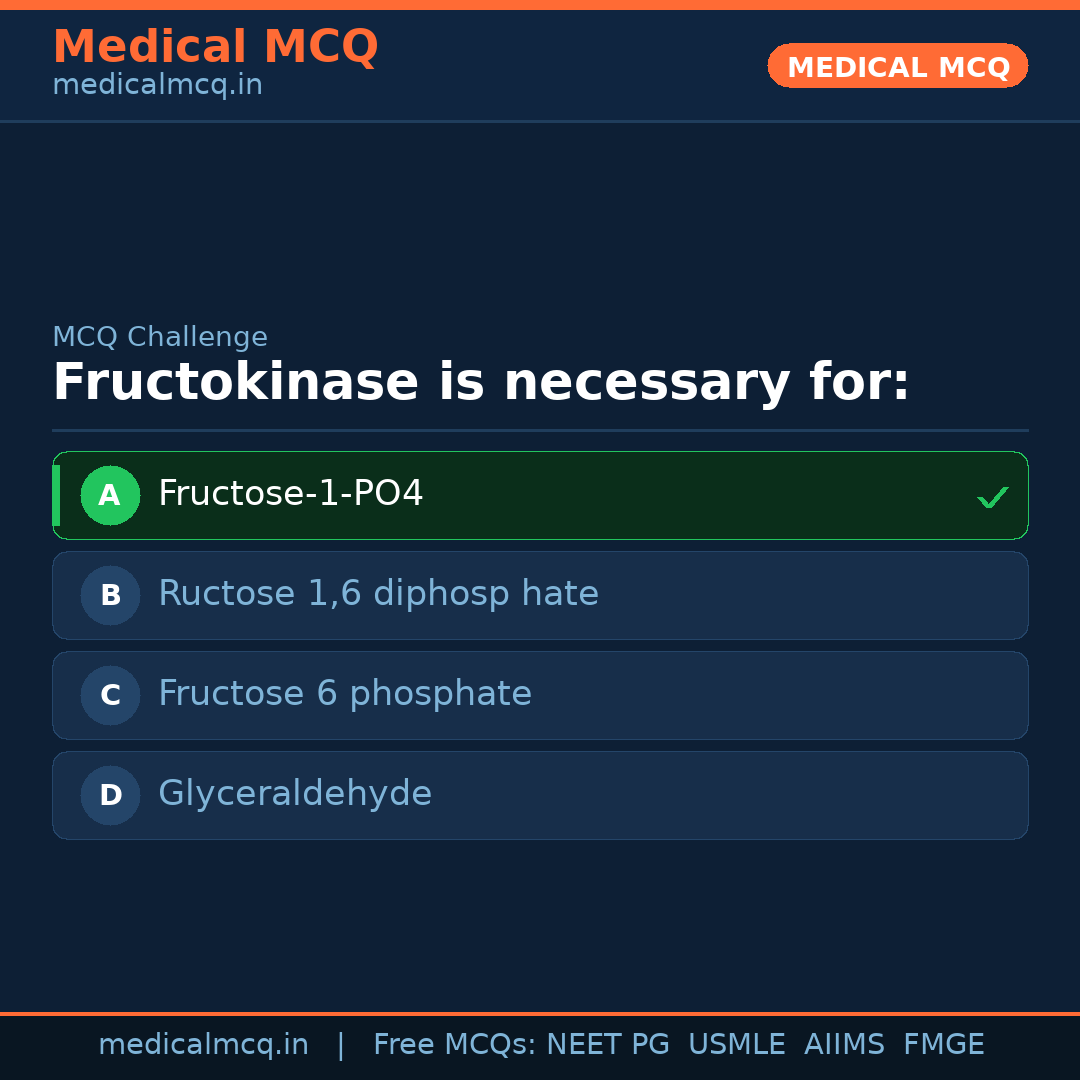Click the circled D letter badge

(x=110, y=795)
